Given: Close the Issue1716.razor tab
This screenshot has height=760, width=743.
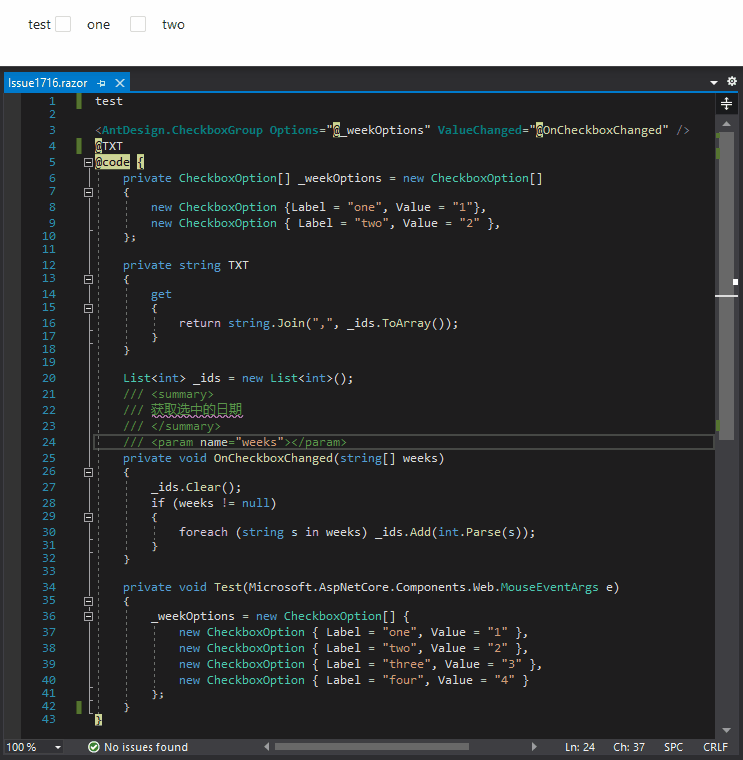Looking at the screenshot, I should (x=120, y=83).
